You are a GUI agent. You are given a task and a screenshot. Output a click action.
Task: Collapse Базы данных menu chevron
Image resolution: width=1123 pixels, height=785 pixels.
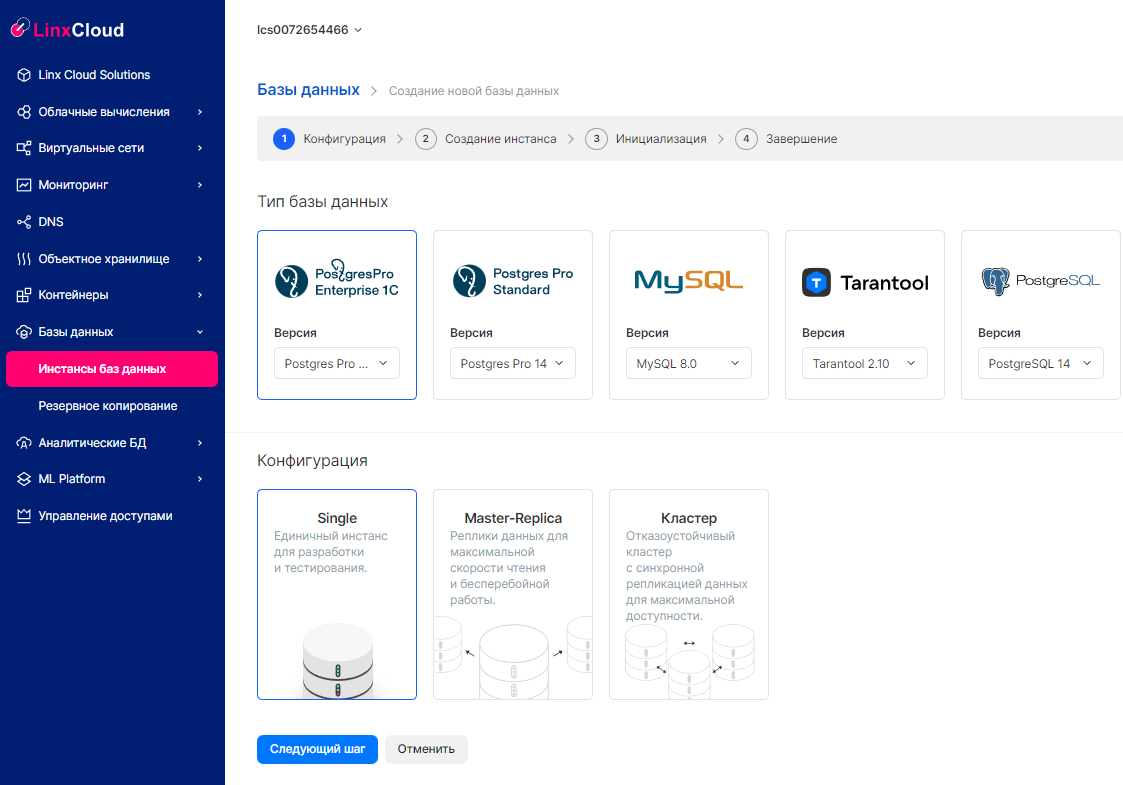pos(200,332)
